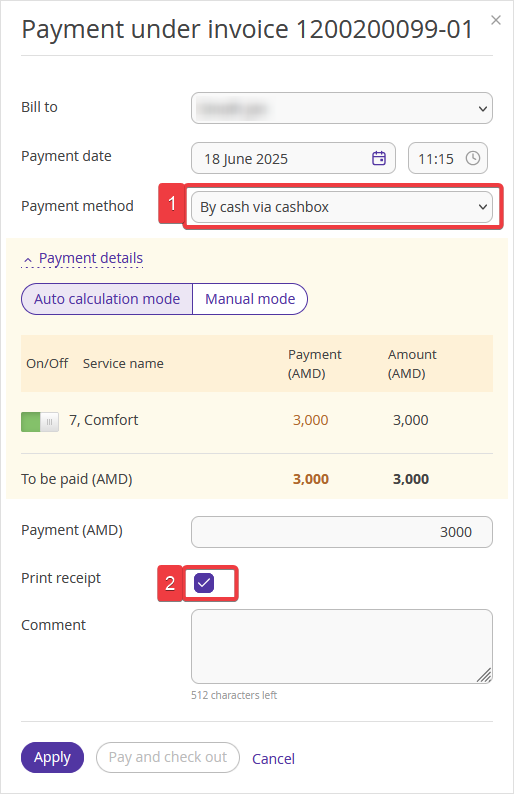
Task: Click inside the Comment text area
Action: tap(342, 646)
